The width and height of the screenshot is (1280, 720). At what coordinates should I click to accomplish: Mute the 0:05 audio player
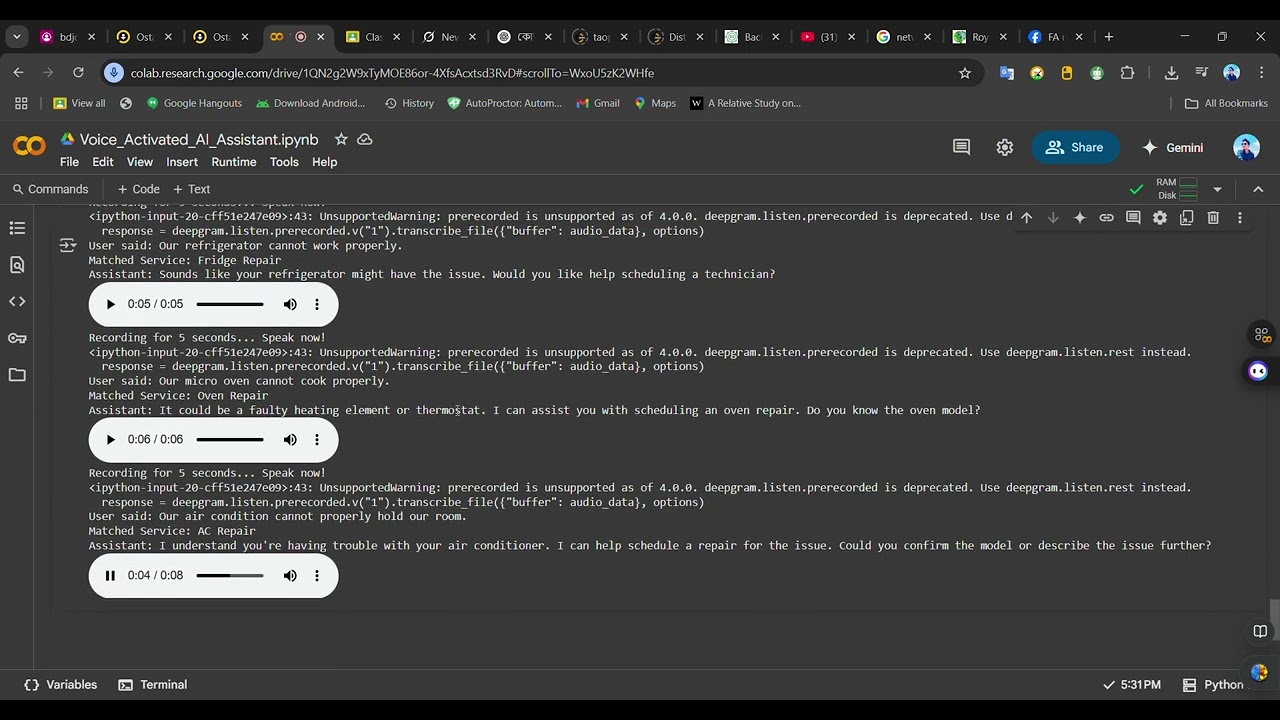point(290,304)
